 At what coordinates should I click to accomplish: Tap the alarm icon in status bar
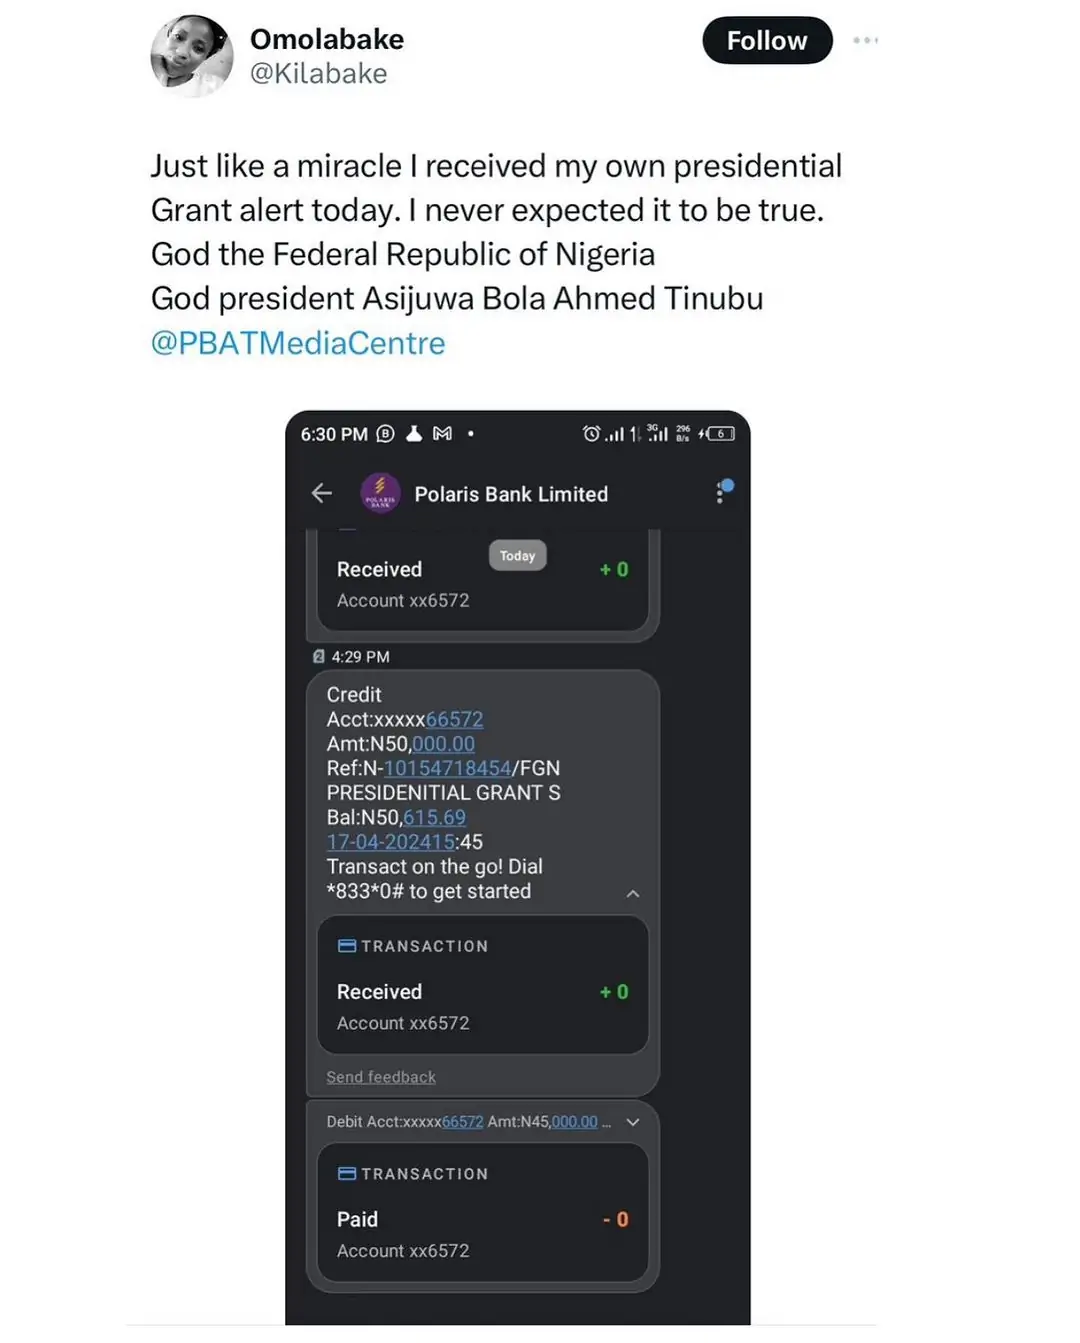tap(591, 434)
